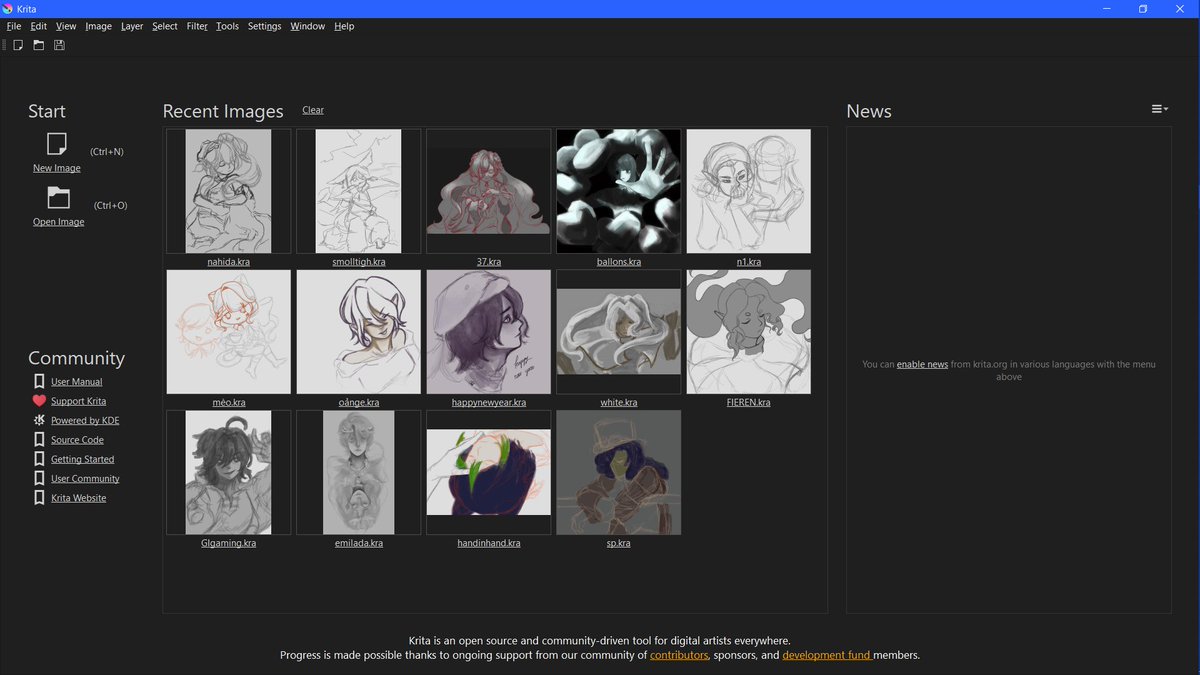Viewport: 1200px width, 675px height.
Task: Open the sp.kra thumbnail
Action: click(618, 473)
